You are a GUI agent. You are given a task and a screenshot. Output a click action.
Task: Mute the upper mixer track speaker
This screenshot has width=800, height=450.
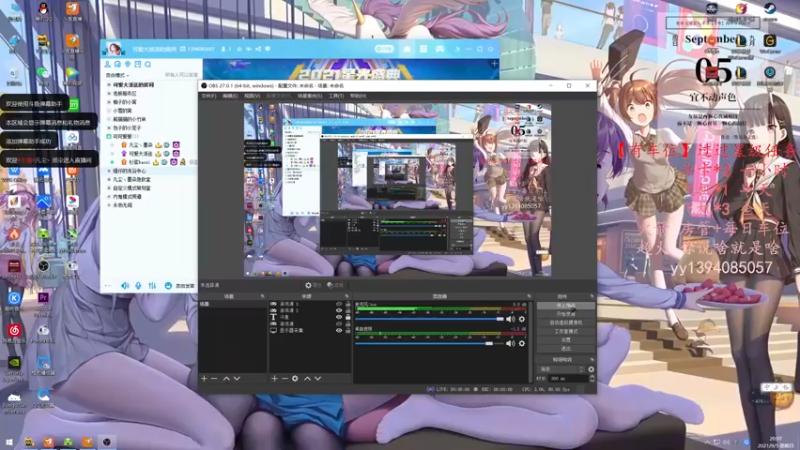[x=510, y=319]
